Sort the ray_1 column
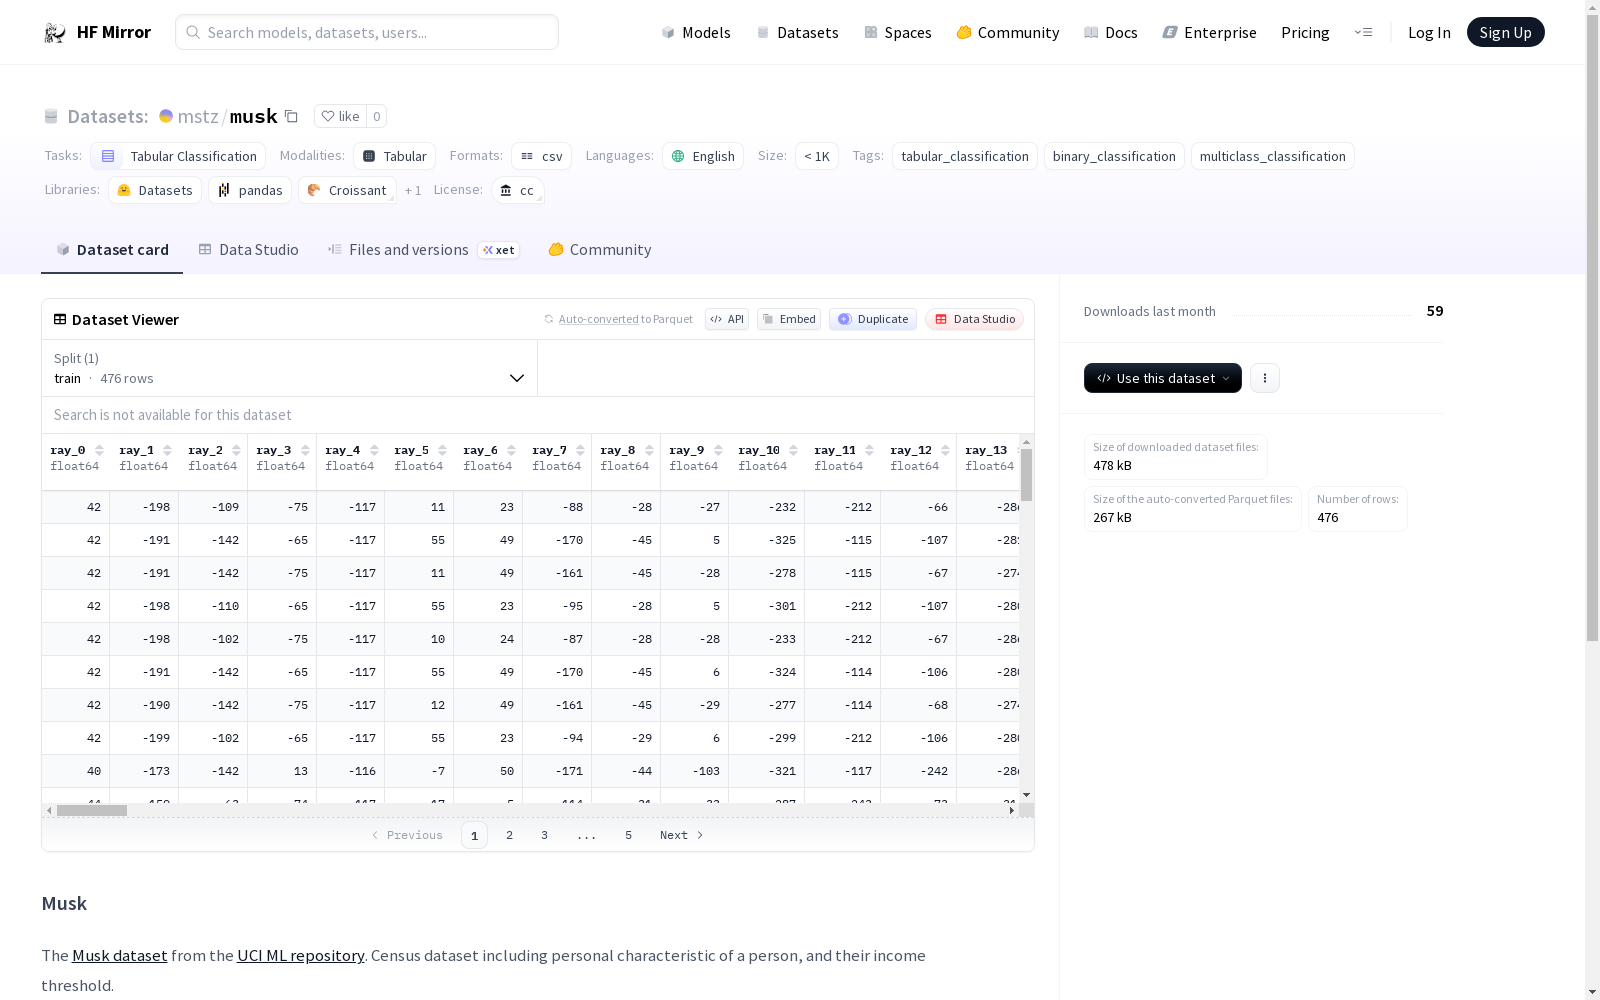Viewport: 1600px width, 1000px height. [168, 451]
